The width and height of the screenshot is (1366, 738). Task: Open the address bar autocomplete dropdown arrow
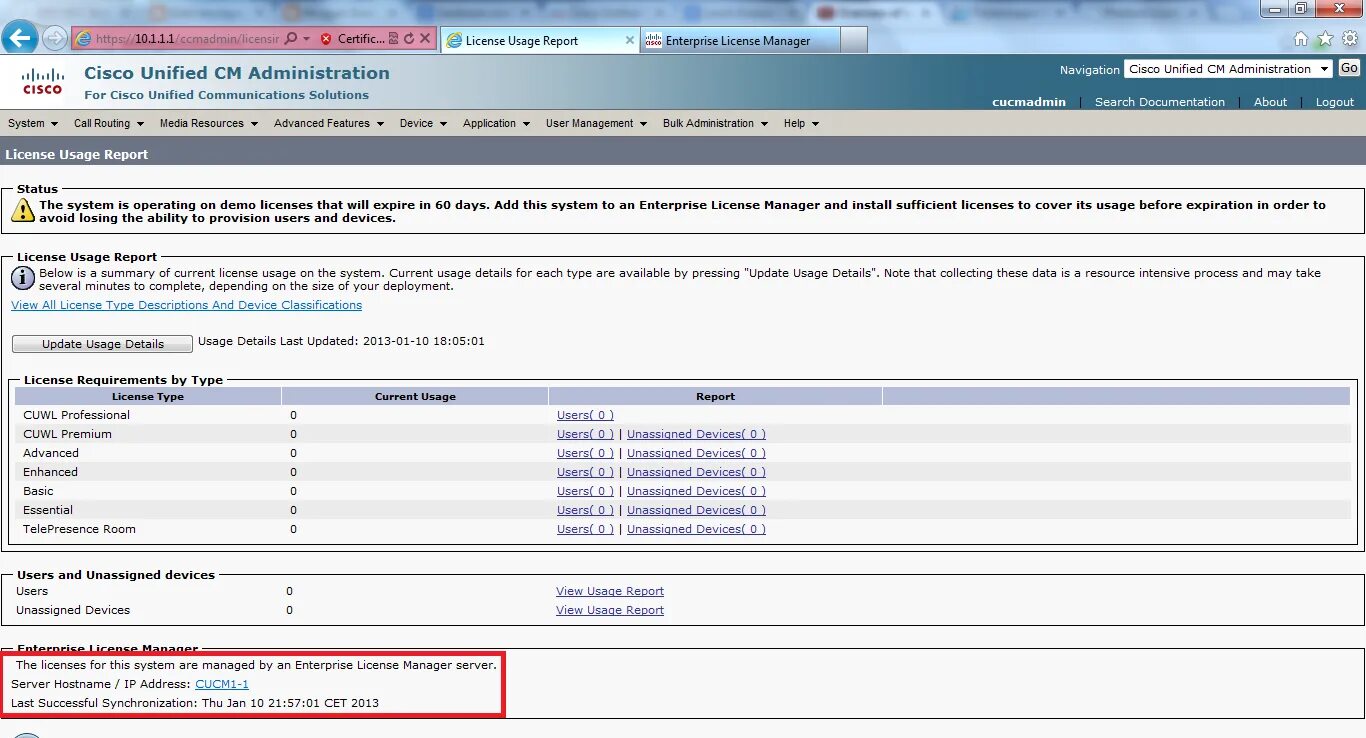[x=306, y=39]
